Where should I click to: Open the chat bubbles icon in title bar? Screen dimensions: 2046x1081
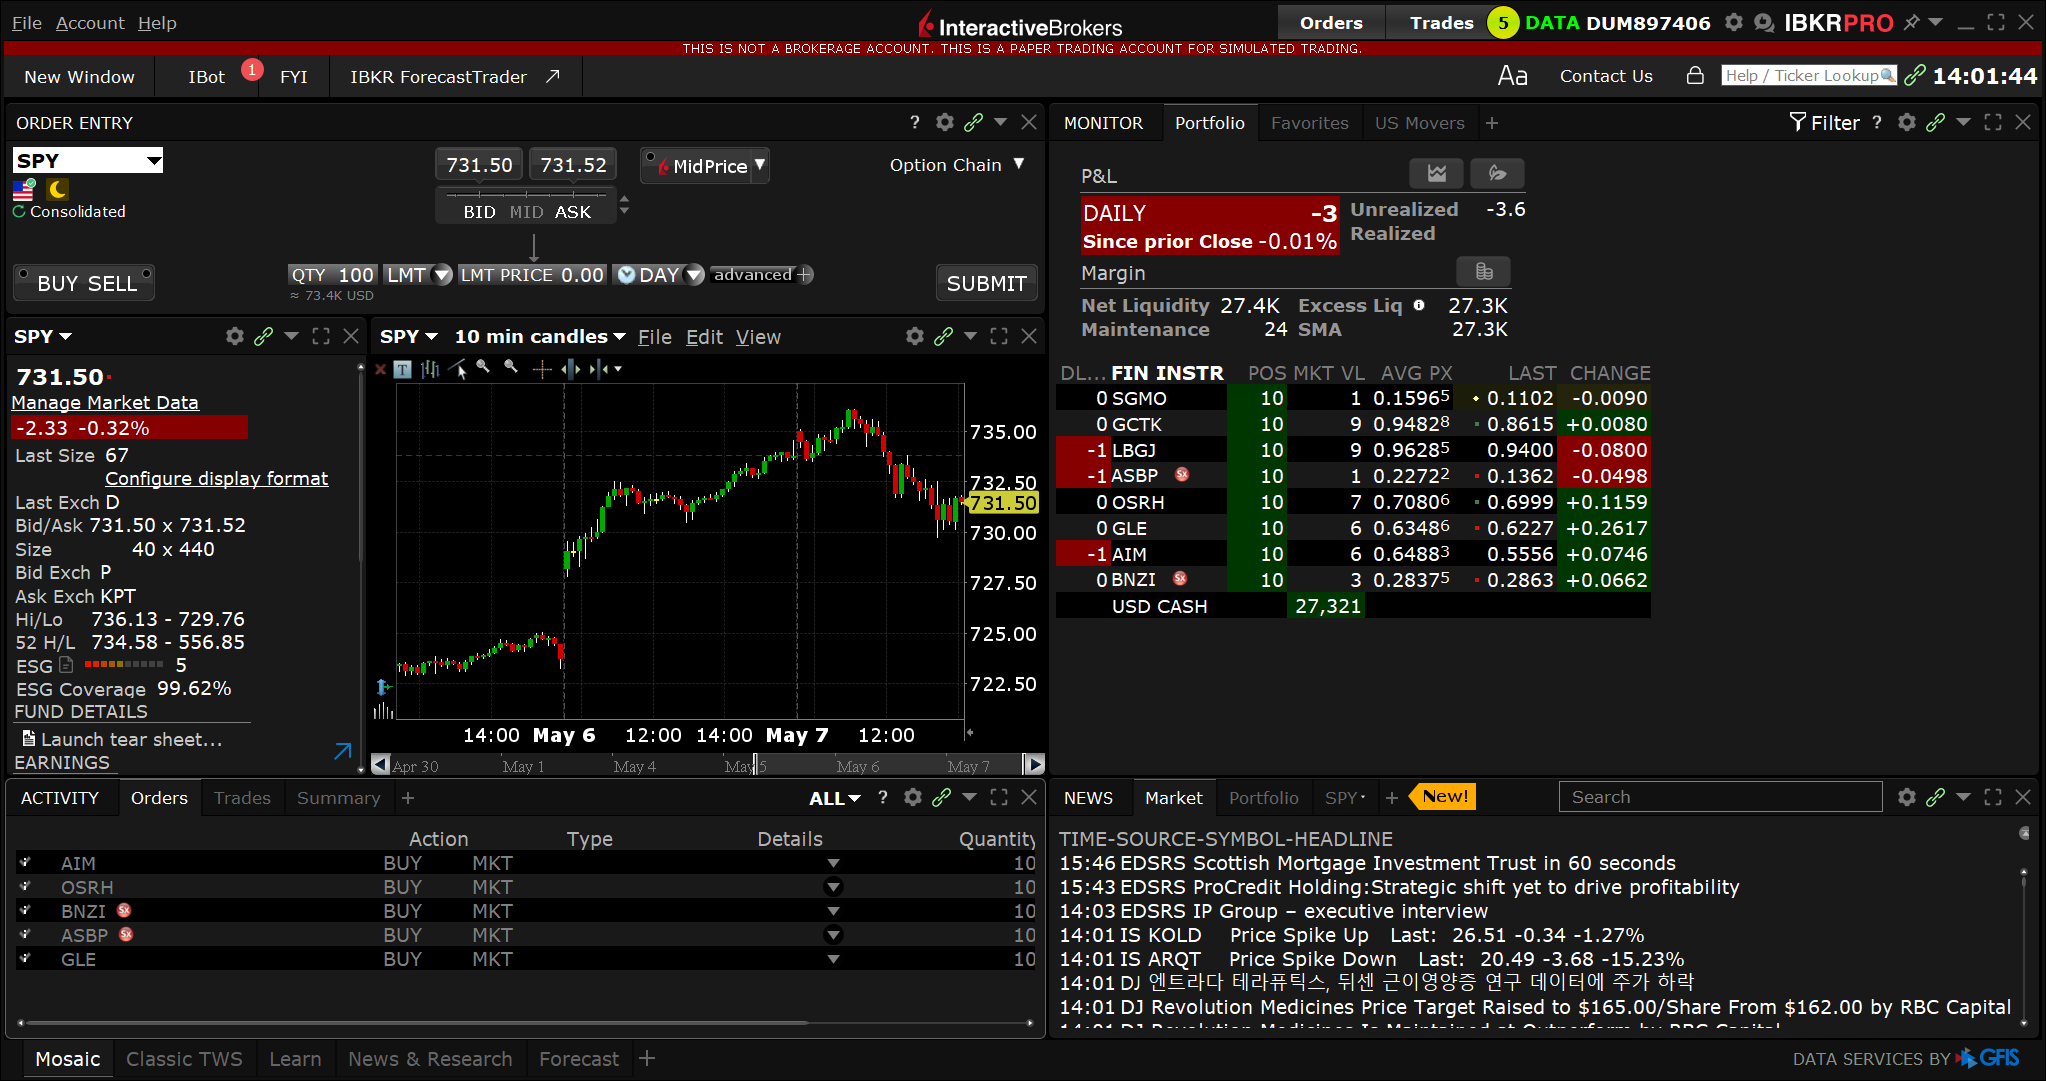[x=1764, y=22]
